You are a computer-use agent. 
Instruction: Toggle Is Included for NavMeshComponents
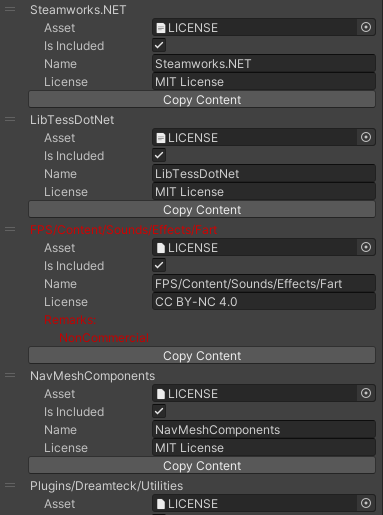click(x=159, y=411)
